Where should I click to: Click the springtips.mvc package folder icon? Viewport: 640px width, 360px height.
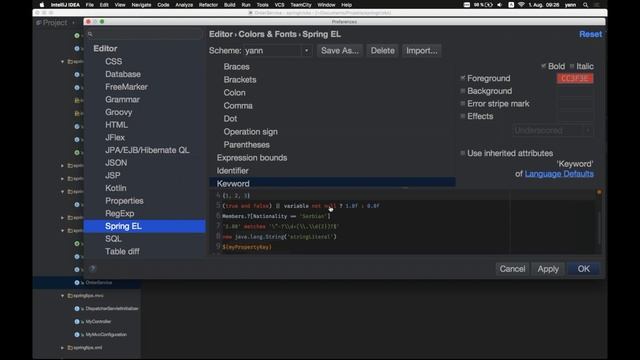pos(70,296)
